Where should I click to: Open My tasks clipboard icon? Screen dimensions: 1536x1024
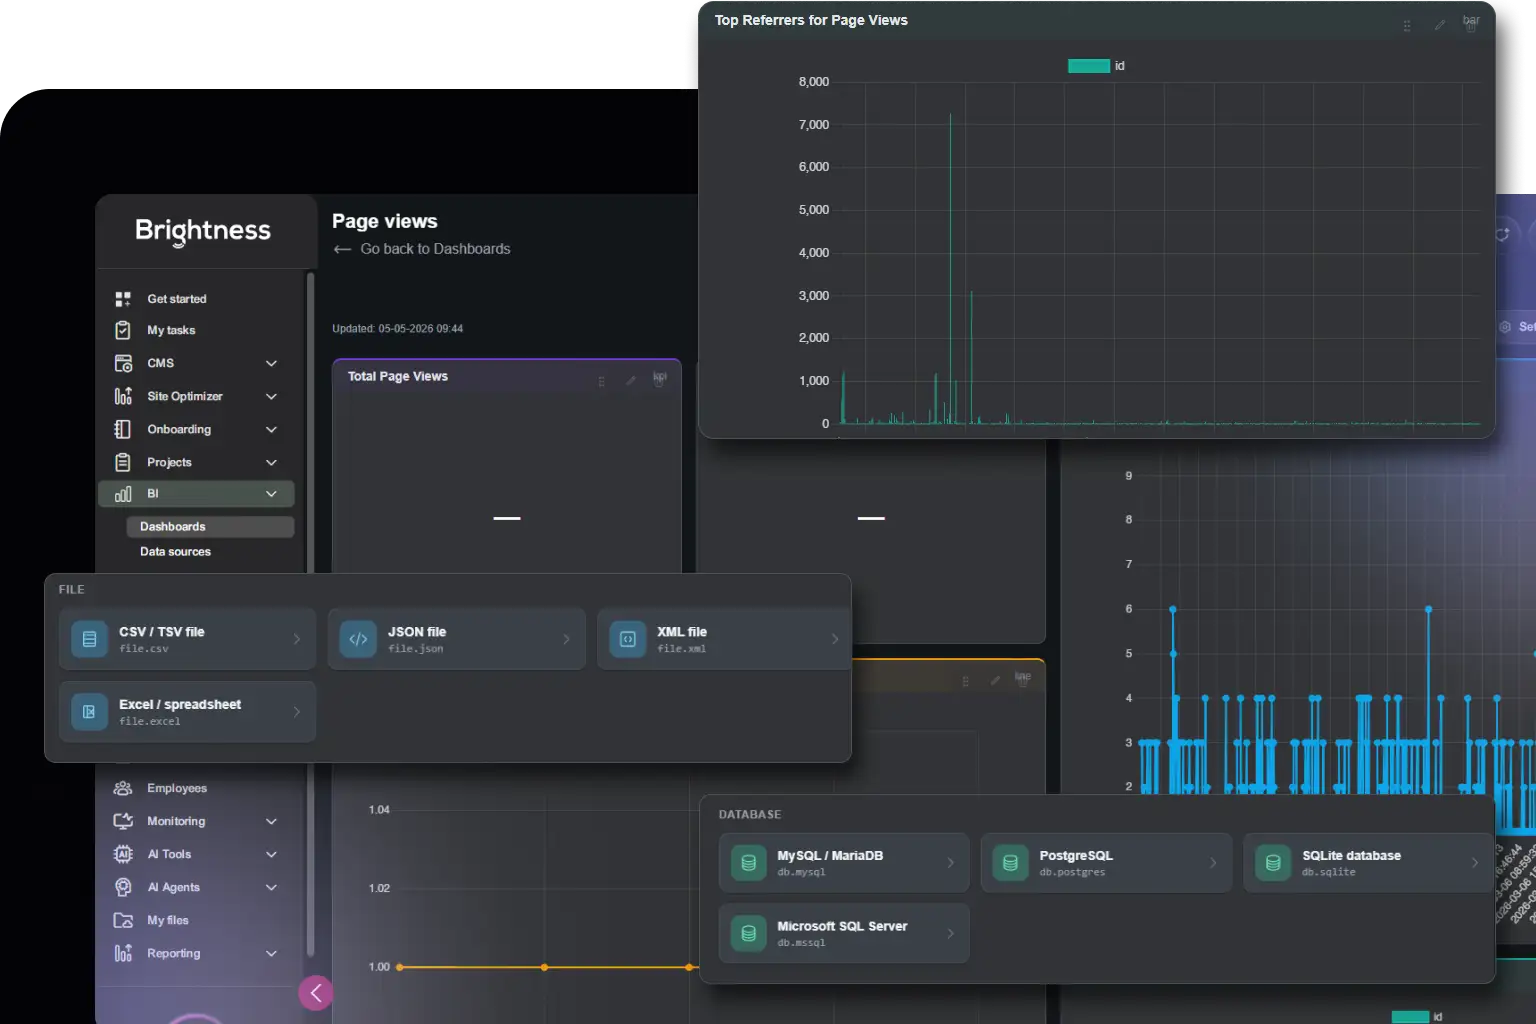coord(123,330)
